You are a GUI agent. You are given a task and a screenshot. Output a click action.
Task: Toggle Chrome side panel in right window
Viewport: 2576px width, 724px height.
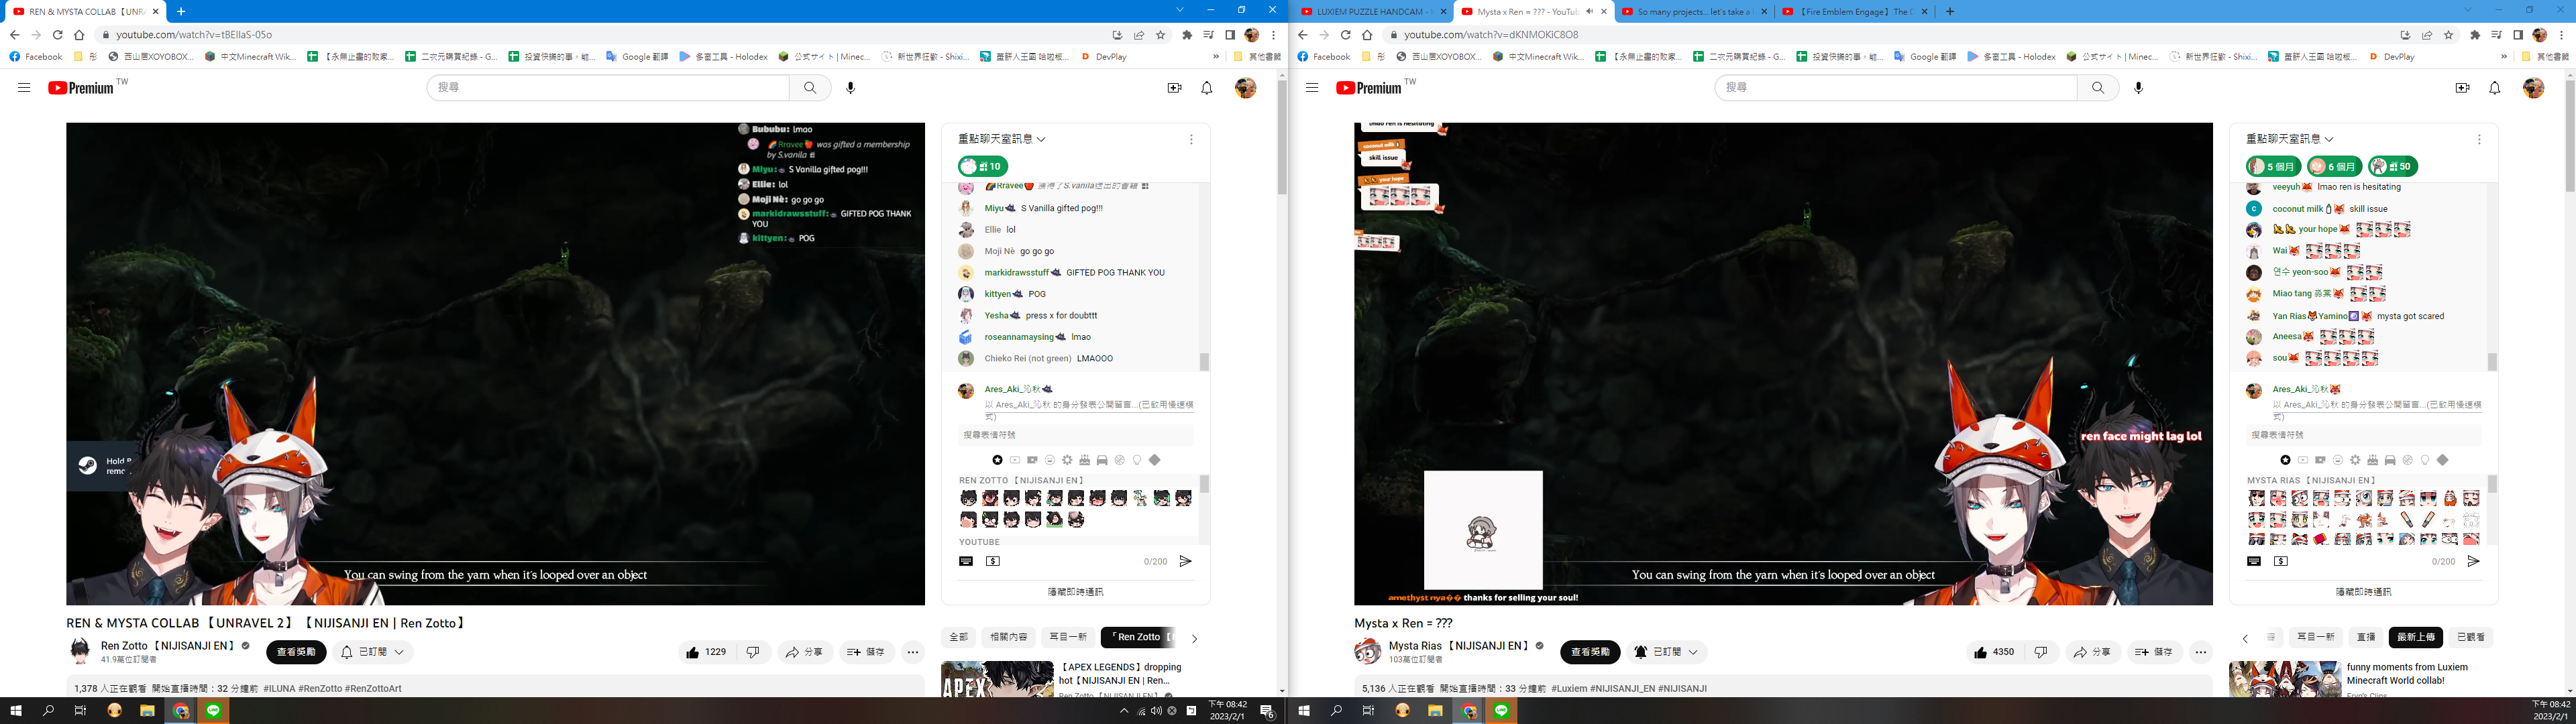(x=2518, y=35)
